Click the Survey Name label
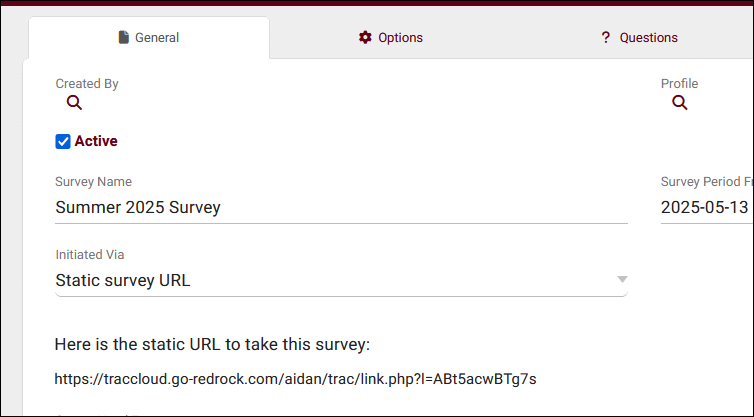The image size is (754, 417). click(93, 182)
